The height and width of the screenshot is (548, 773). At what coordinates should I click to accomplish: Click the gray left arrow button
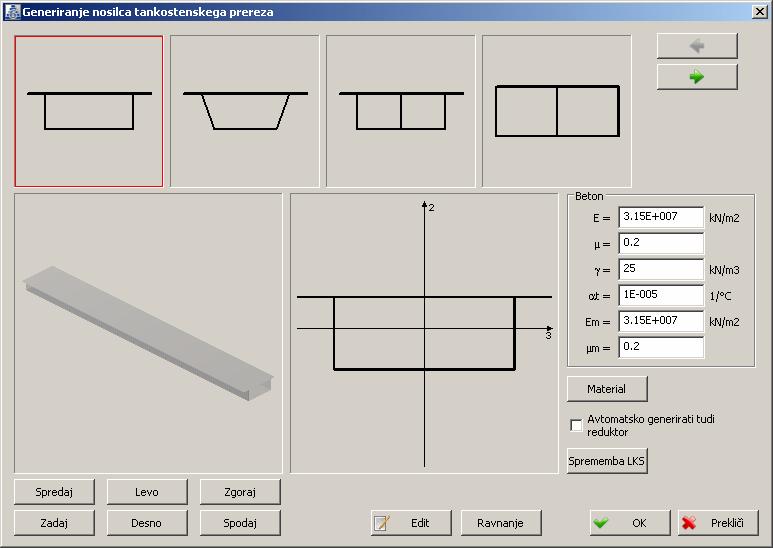point(697,46)
